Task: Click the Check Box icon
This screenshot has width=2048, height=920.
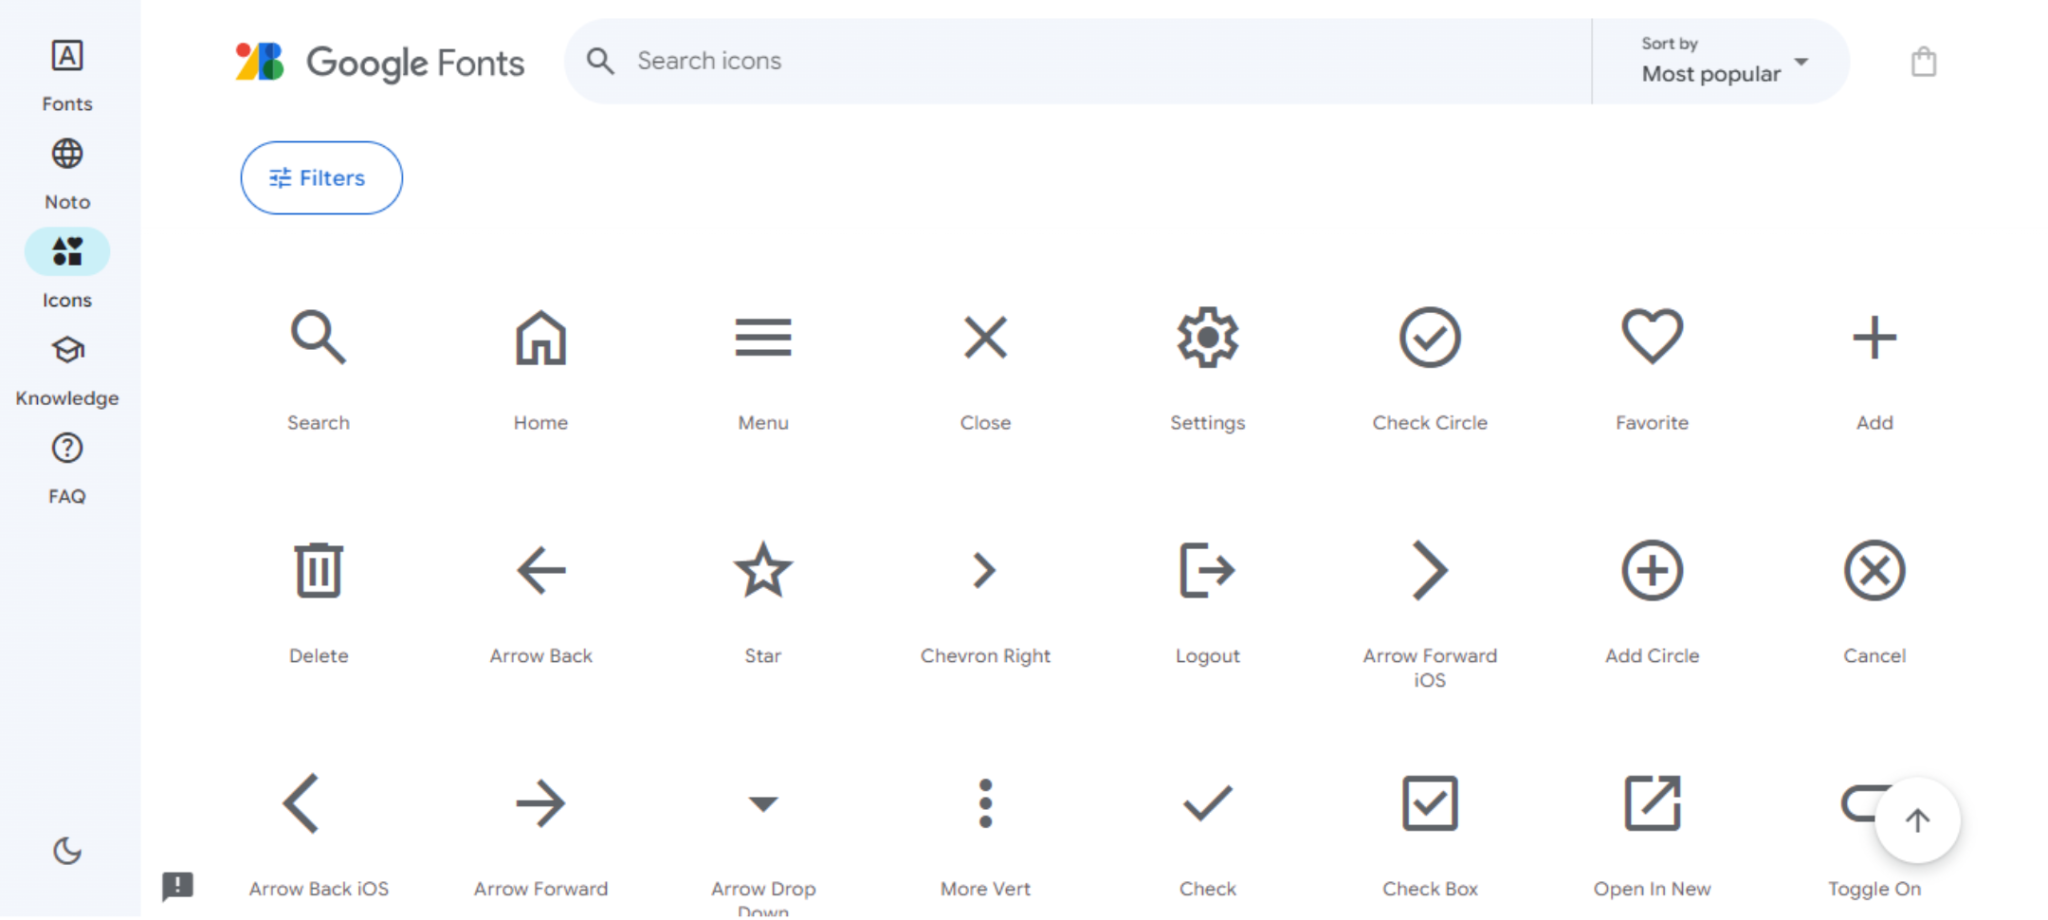Action: click(1429, 802)
